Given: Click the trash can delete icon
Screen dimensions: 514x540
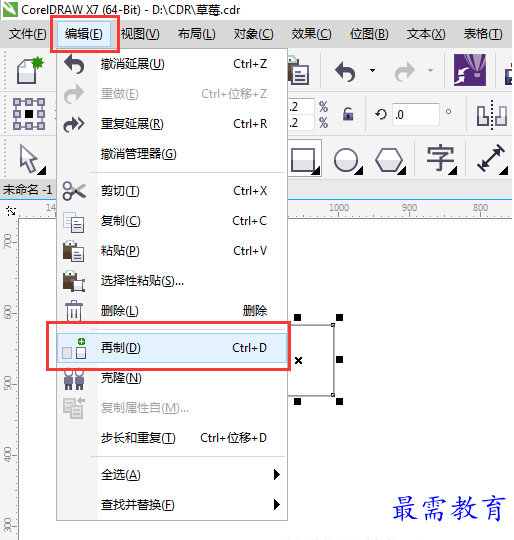Looking at the screenshot, I should 74,311.
